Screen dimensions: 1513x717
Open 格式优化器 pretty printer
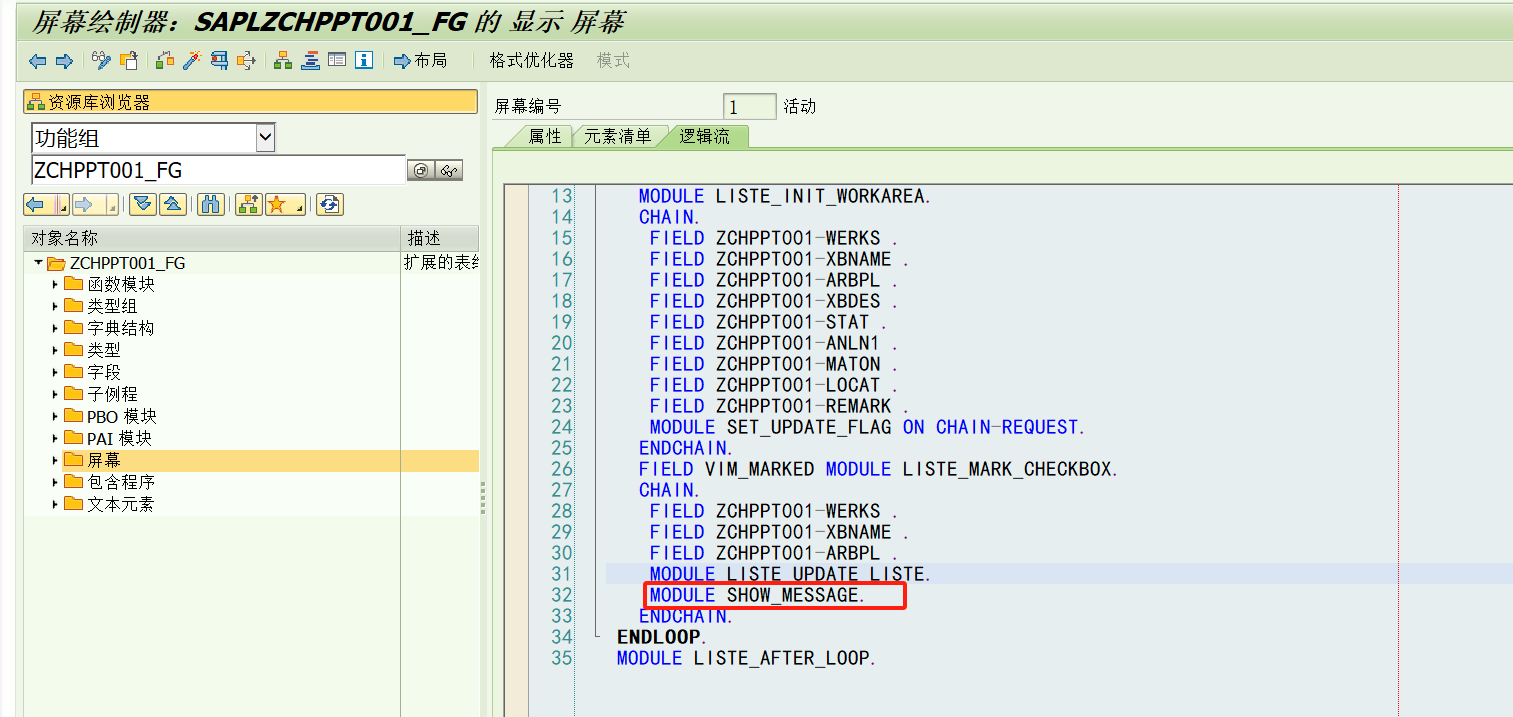(531, 61)
